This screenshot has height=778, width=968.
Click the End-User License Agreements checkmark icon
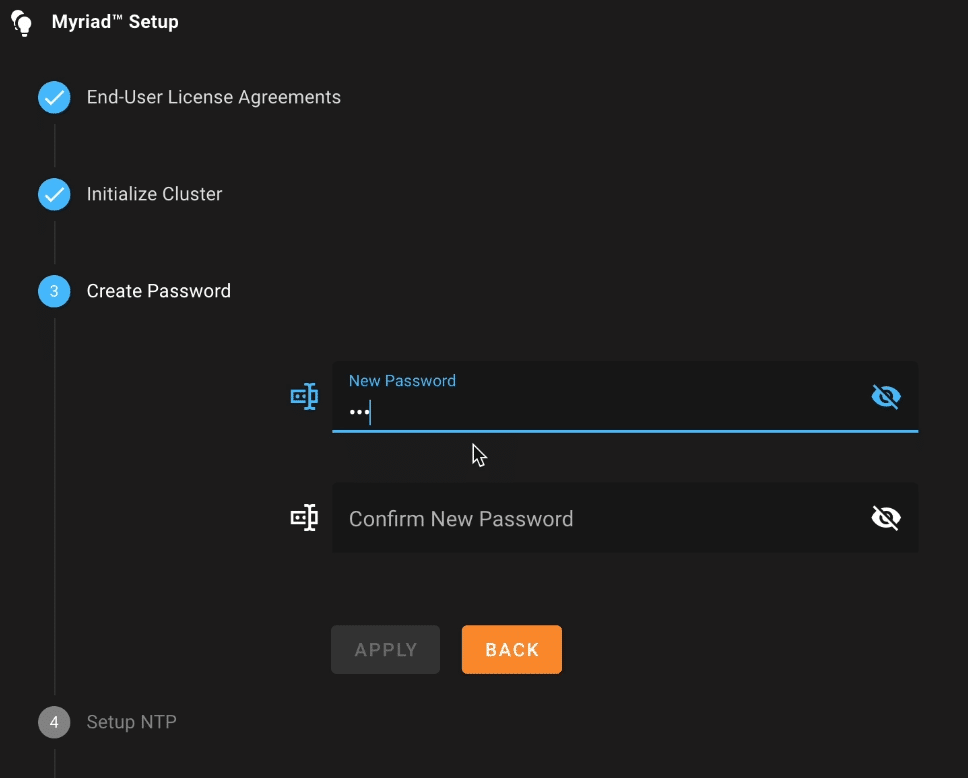(x=54, y=98)
